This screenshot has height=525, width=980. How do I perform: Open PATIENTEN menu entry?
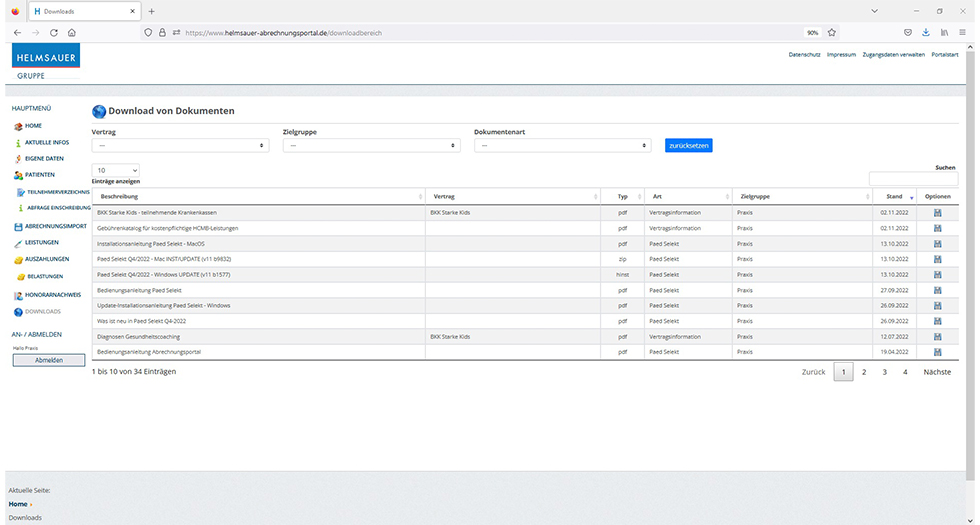39,175
